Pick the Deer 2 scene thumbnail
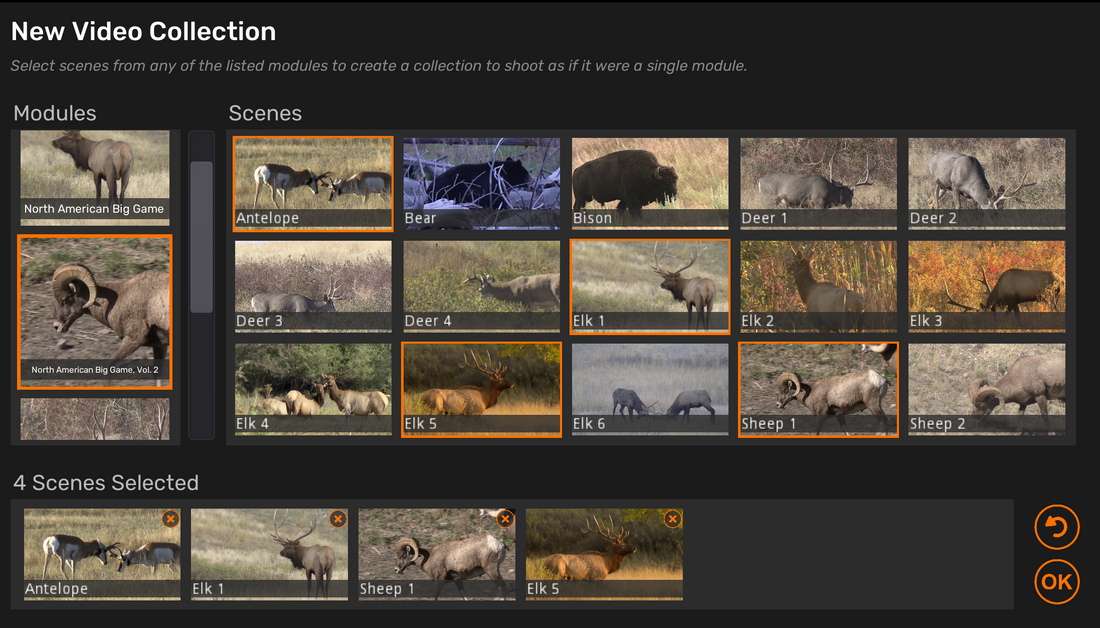Screen dimensions: 1100x628 tap(986, 184)
